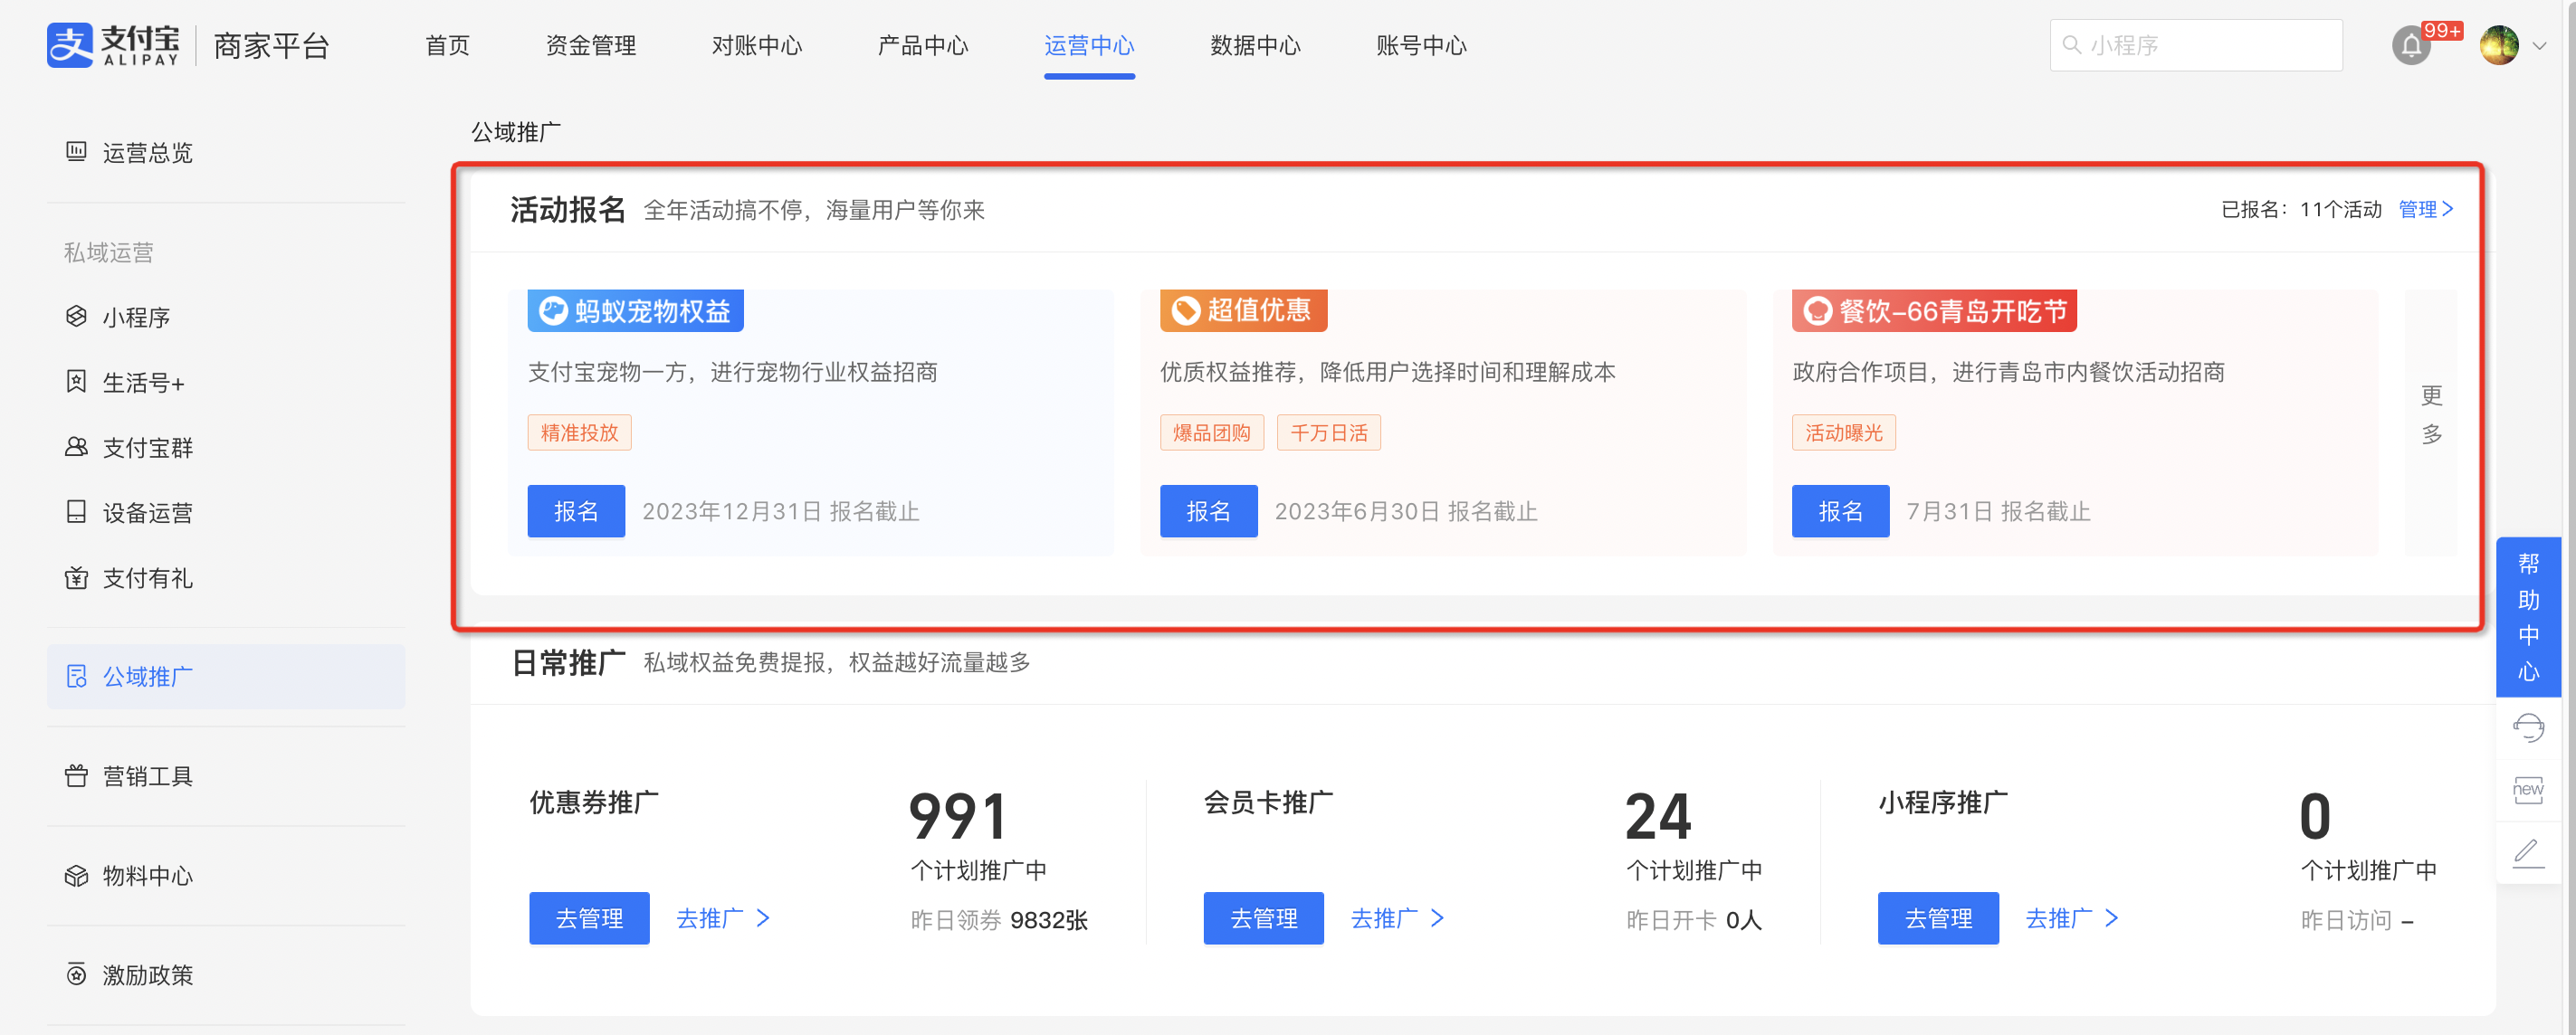Click 已报名: 11个活动 text
The width and height of the screenshot is (2576, 1035).
2301,209
